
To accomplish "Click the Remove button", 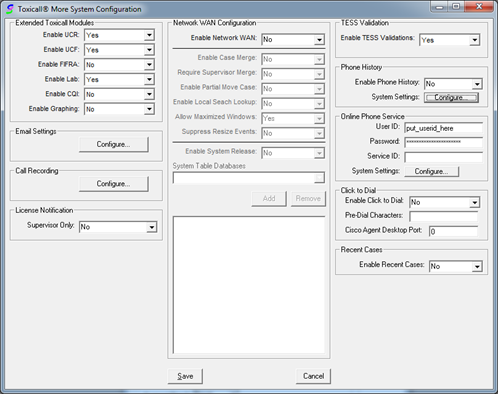I will coord(308,199).
